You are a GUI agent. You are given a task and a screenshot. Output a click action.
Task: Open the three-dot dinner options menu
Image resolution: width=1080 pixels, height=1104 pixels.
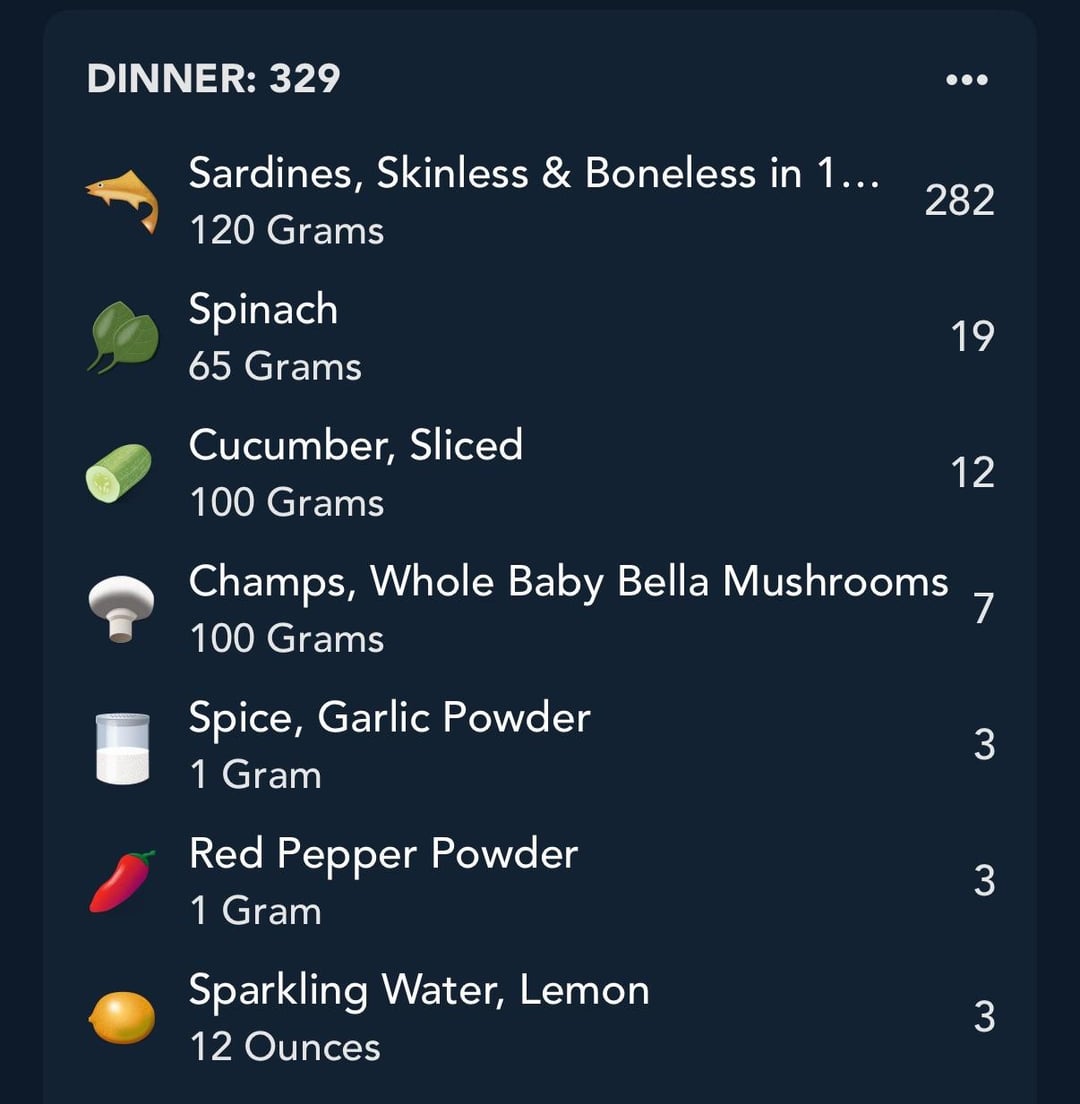[x=967, y=80]
